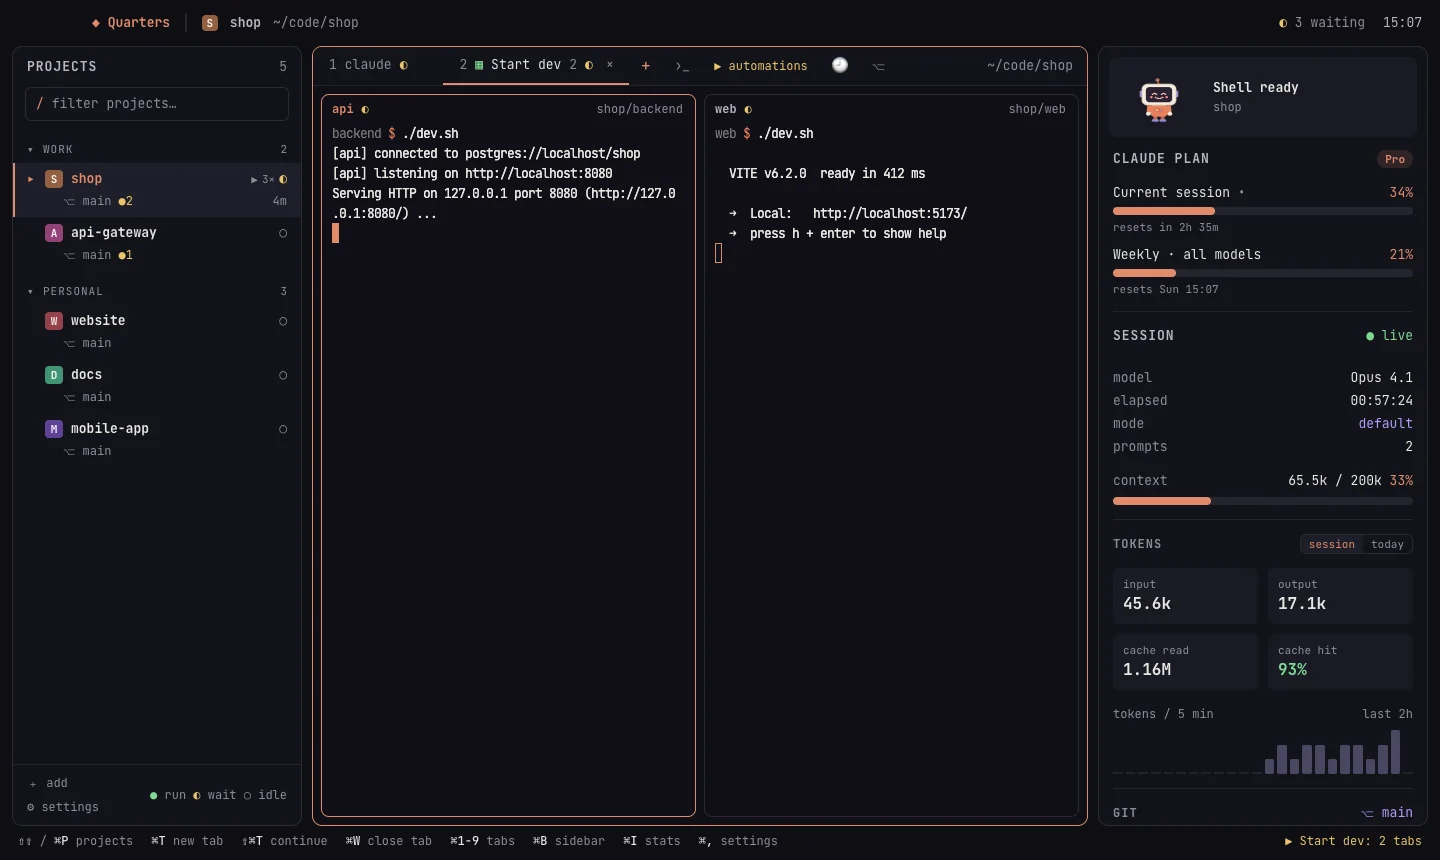The image size is (1440, 860).
Task: Click the D badge of the docs project
Action: 54,375
